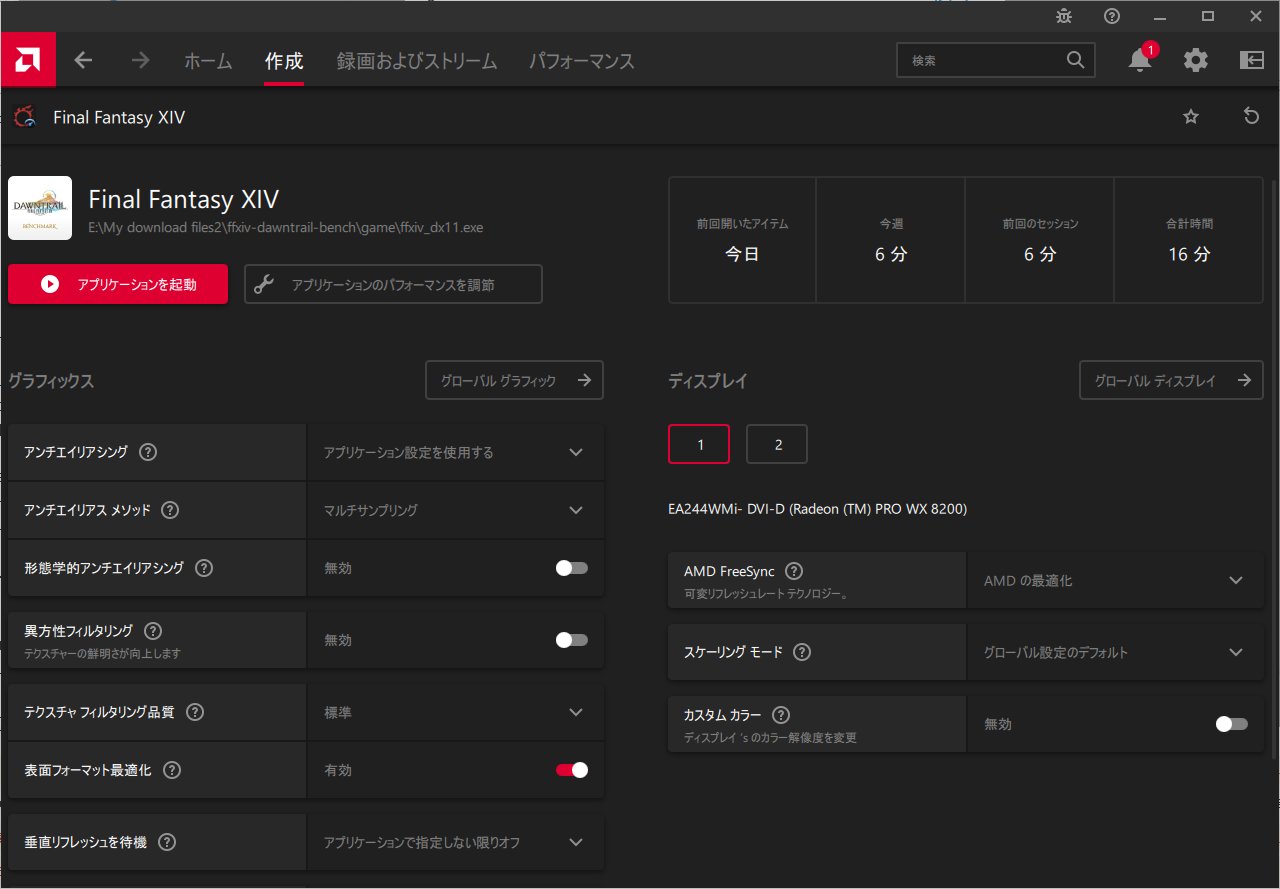The width and height of the screenshot is (1280, 889).
Task: Toggle 異方性フィルタリング switch
Action: tap(572, 640)
